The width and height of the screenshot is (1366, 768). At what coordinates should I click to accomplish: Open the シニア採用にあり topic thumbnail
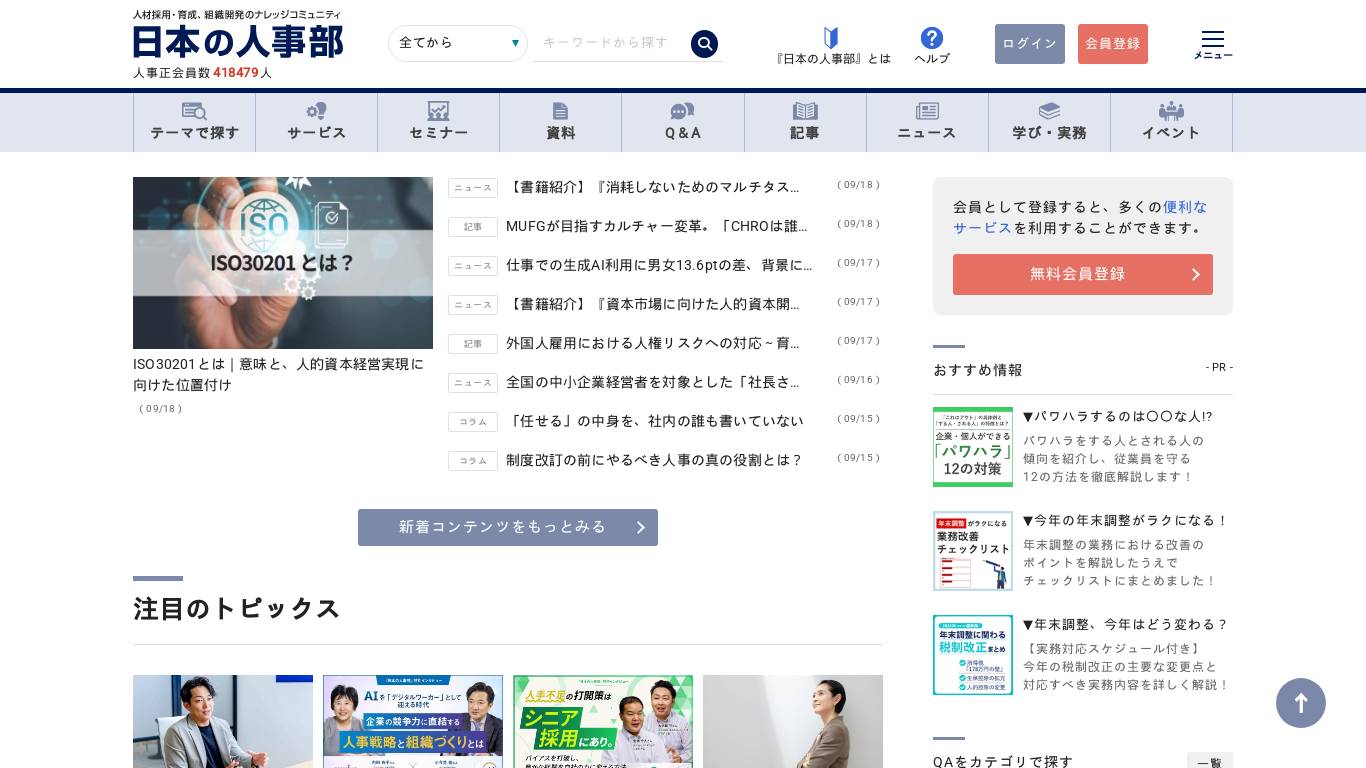pyautogui.click(x=603, y=721)
